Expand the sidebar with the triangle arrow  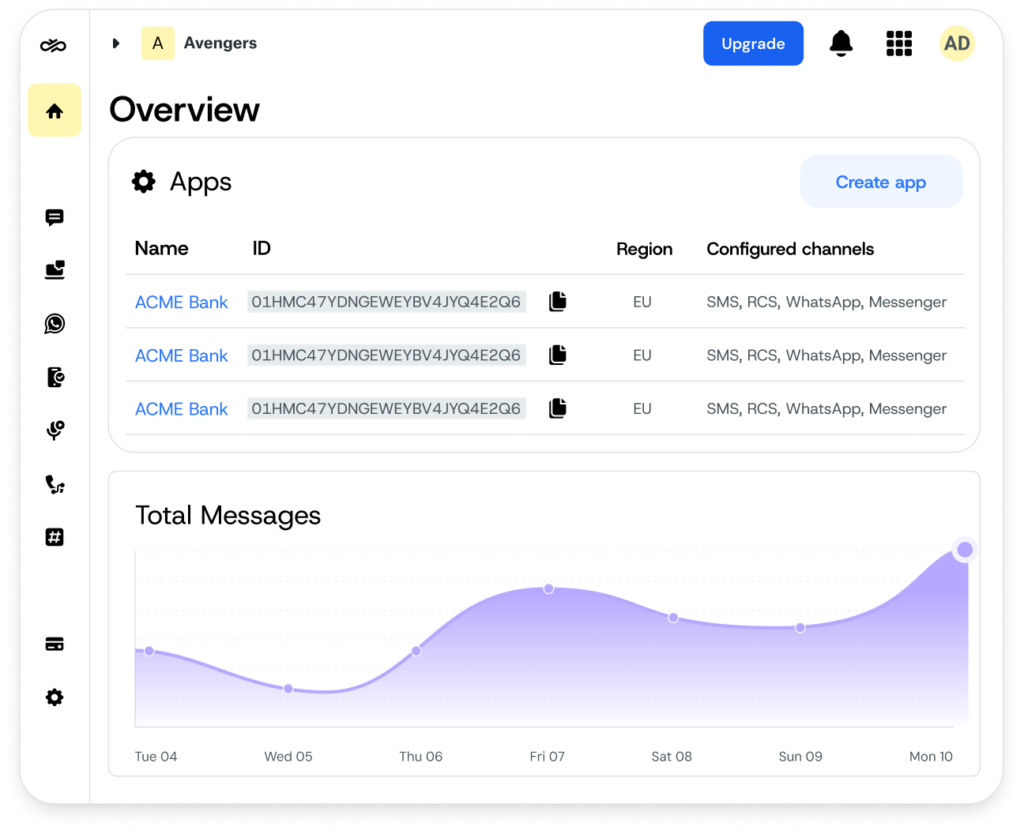point(116,43)
